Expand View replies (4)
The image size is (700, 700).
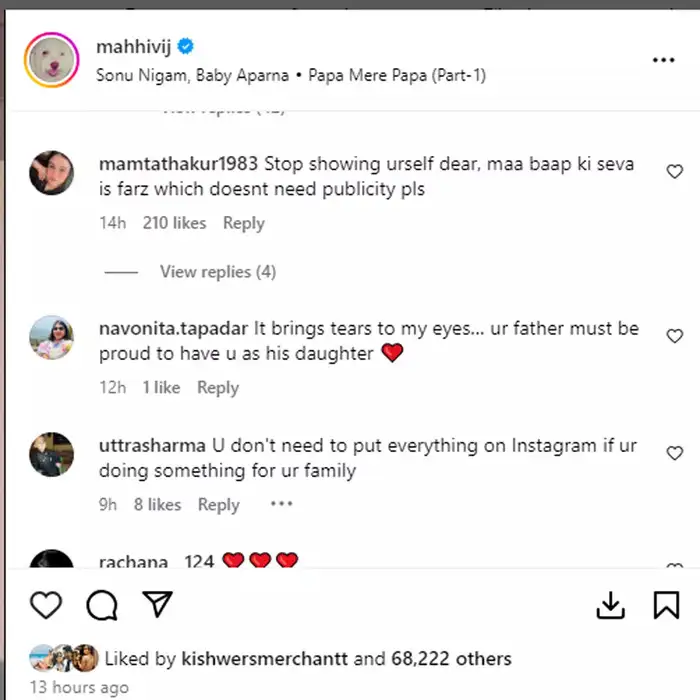pyautogui.click(x=217, y=272)
